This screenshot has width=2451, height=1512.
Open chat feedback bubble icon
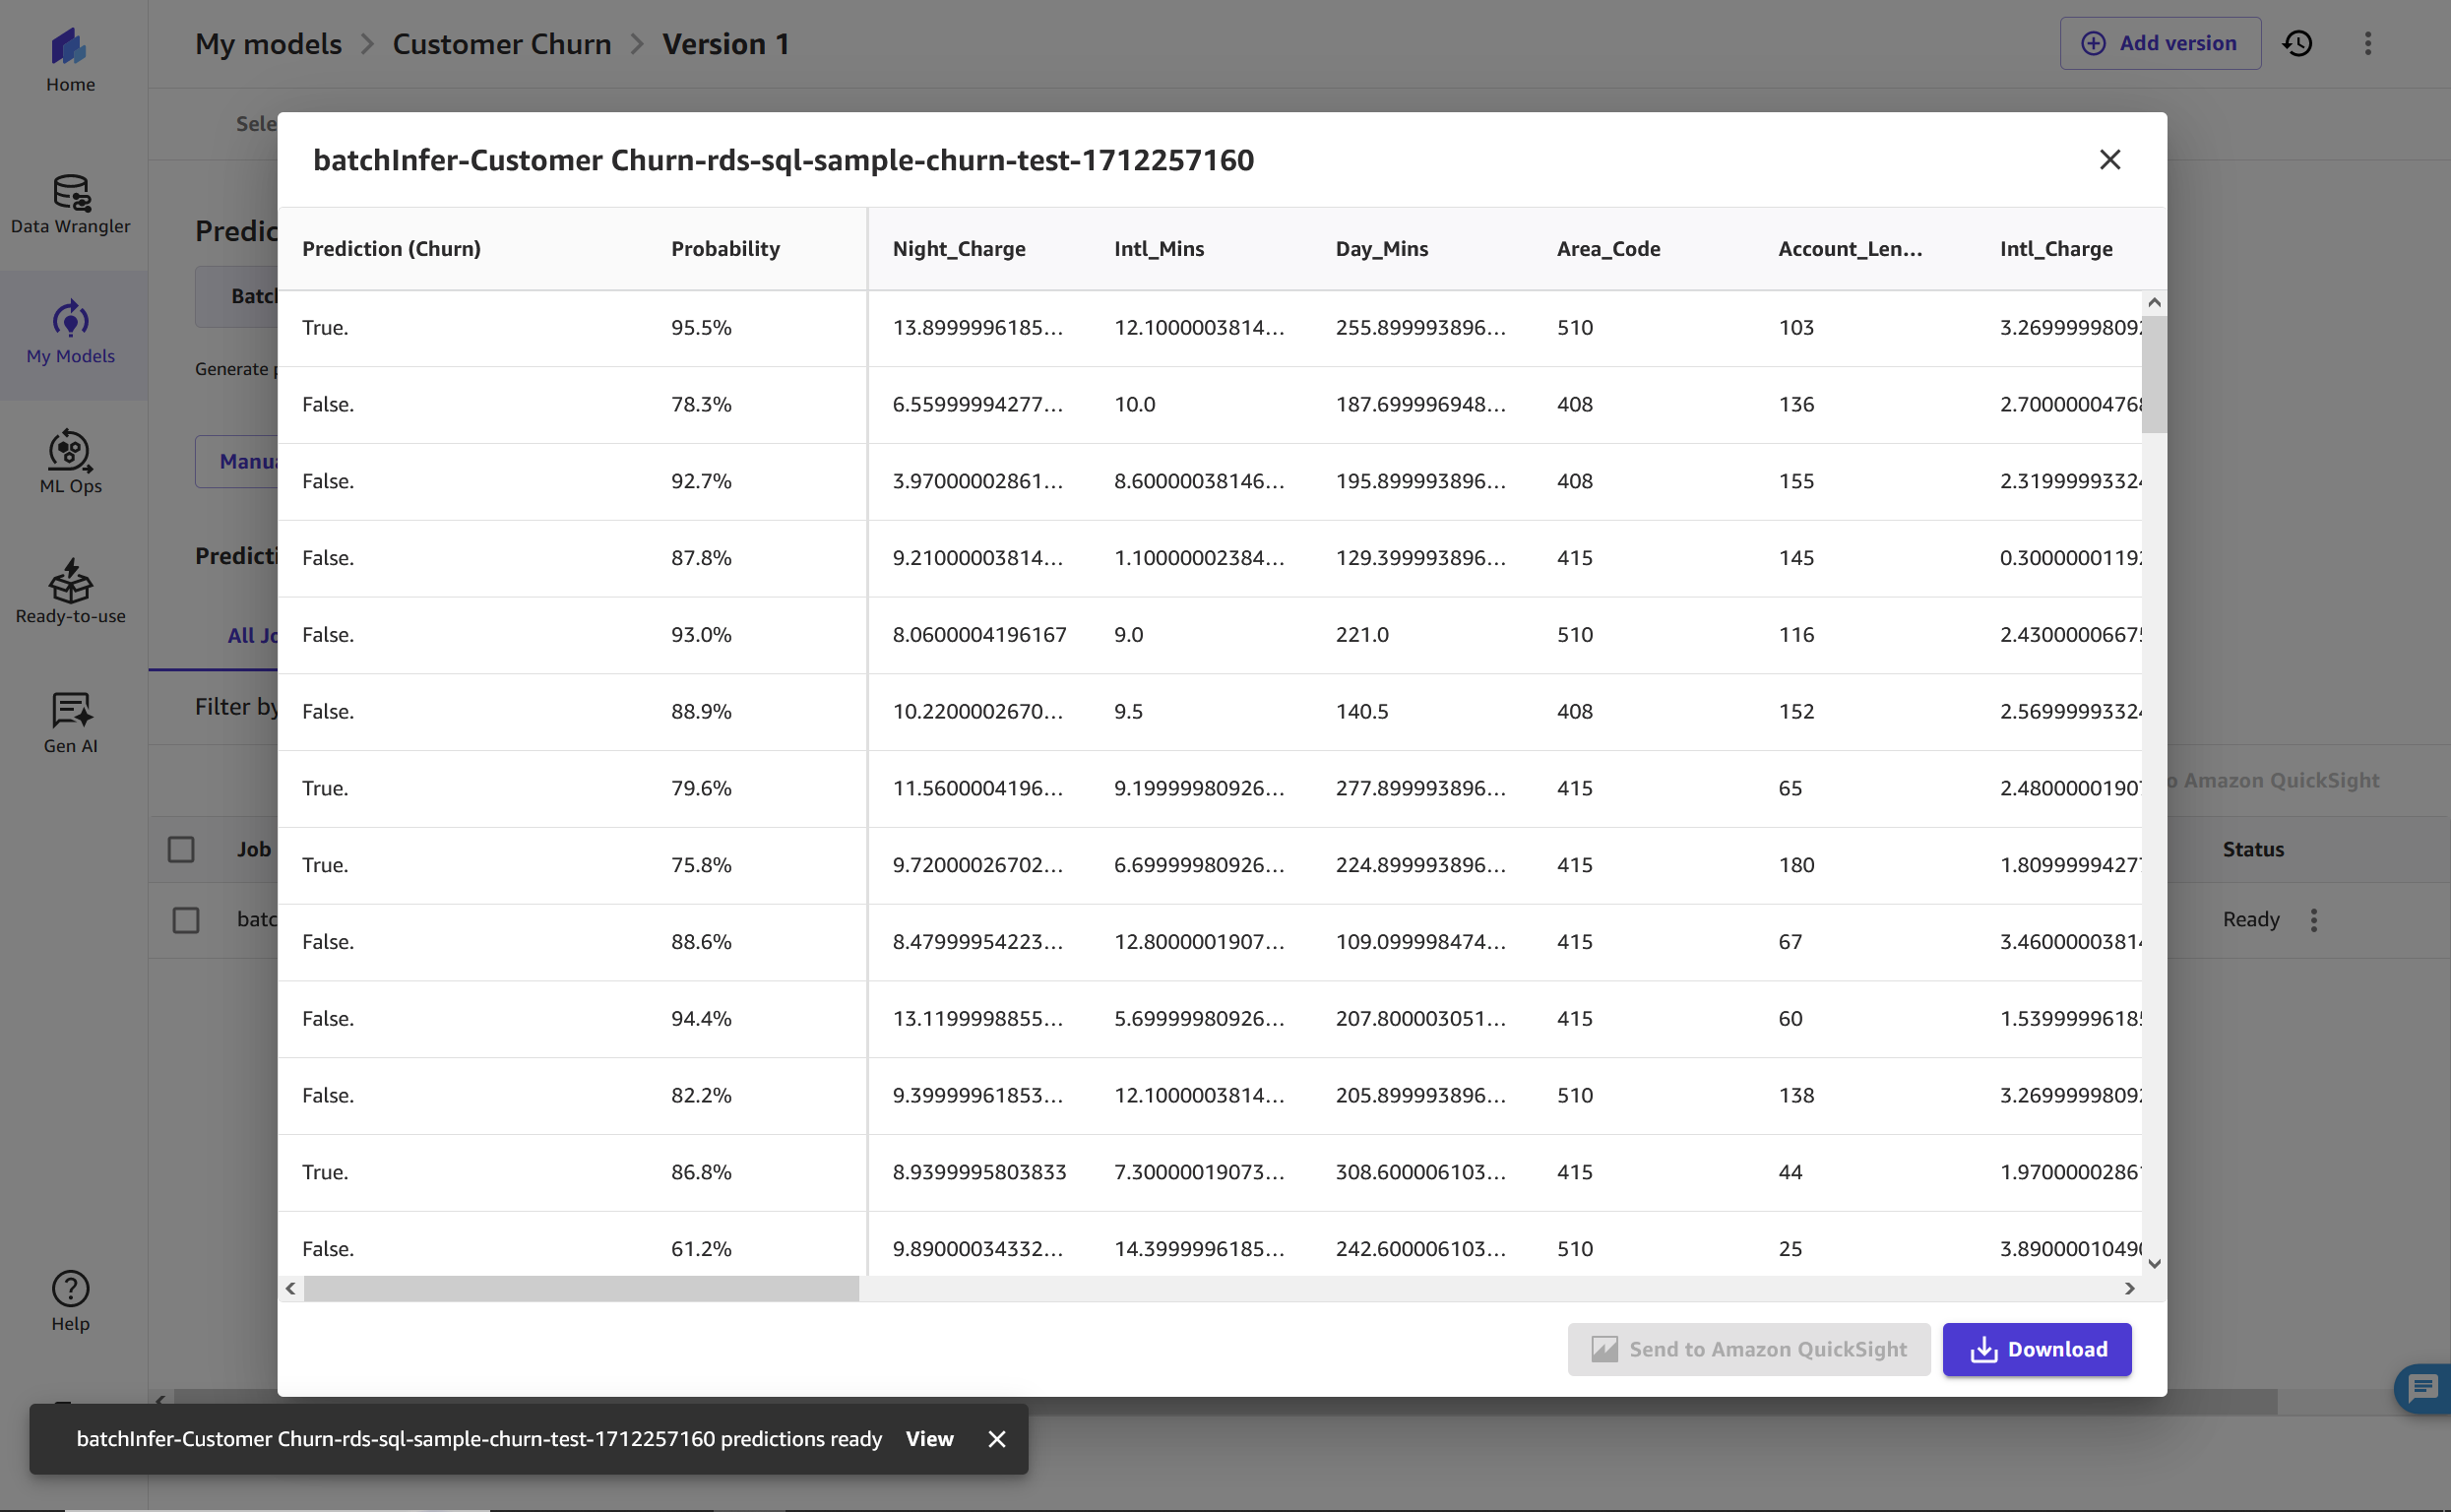coord(2422,1387)
